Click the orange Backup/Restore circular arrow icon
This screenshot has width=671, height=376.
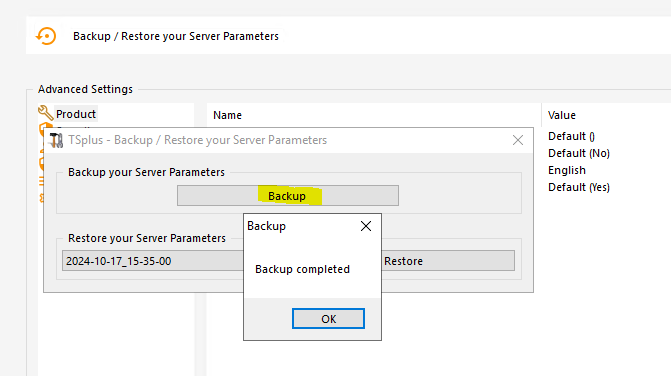pyautogui.click(x=46, y=36)
